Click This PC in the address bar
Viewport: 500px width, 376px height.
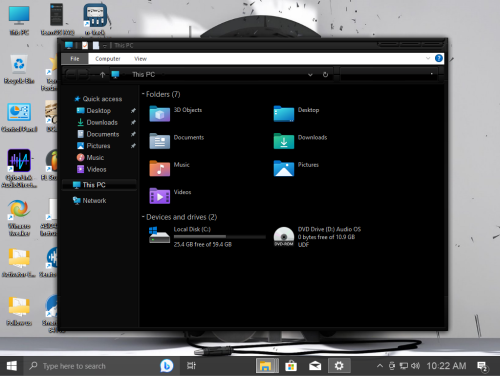coord(143,75)
